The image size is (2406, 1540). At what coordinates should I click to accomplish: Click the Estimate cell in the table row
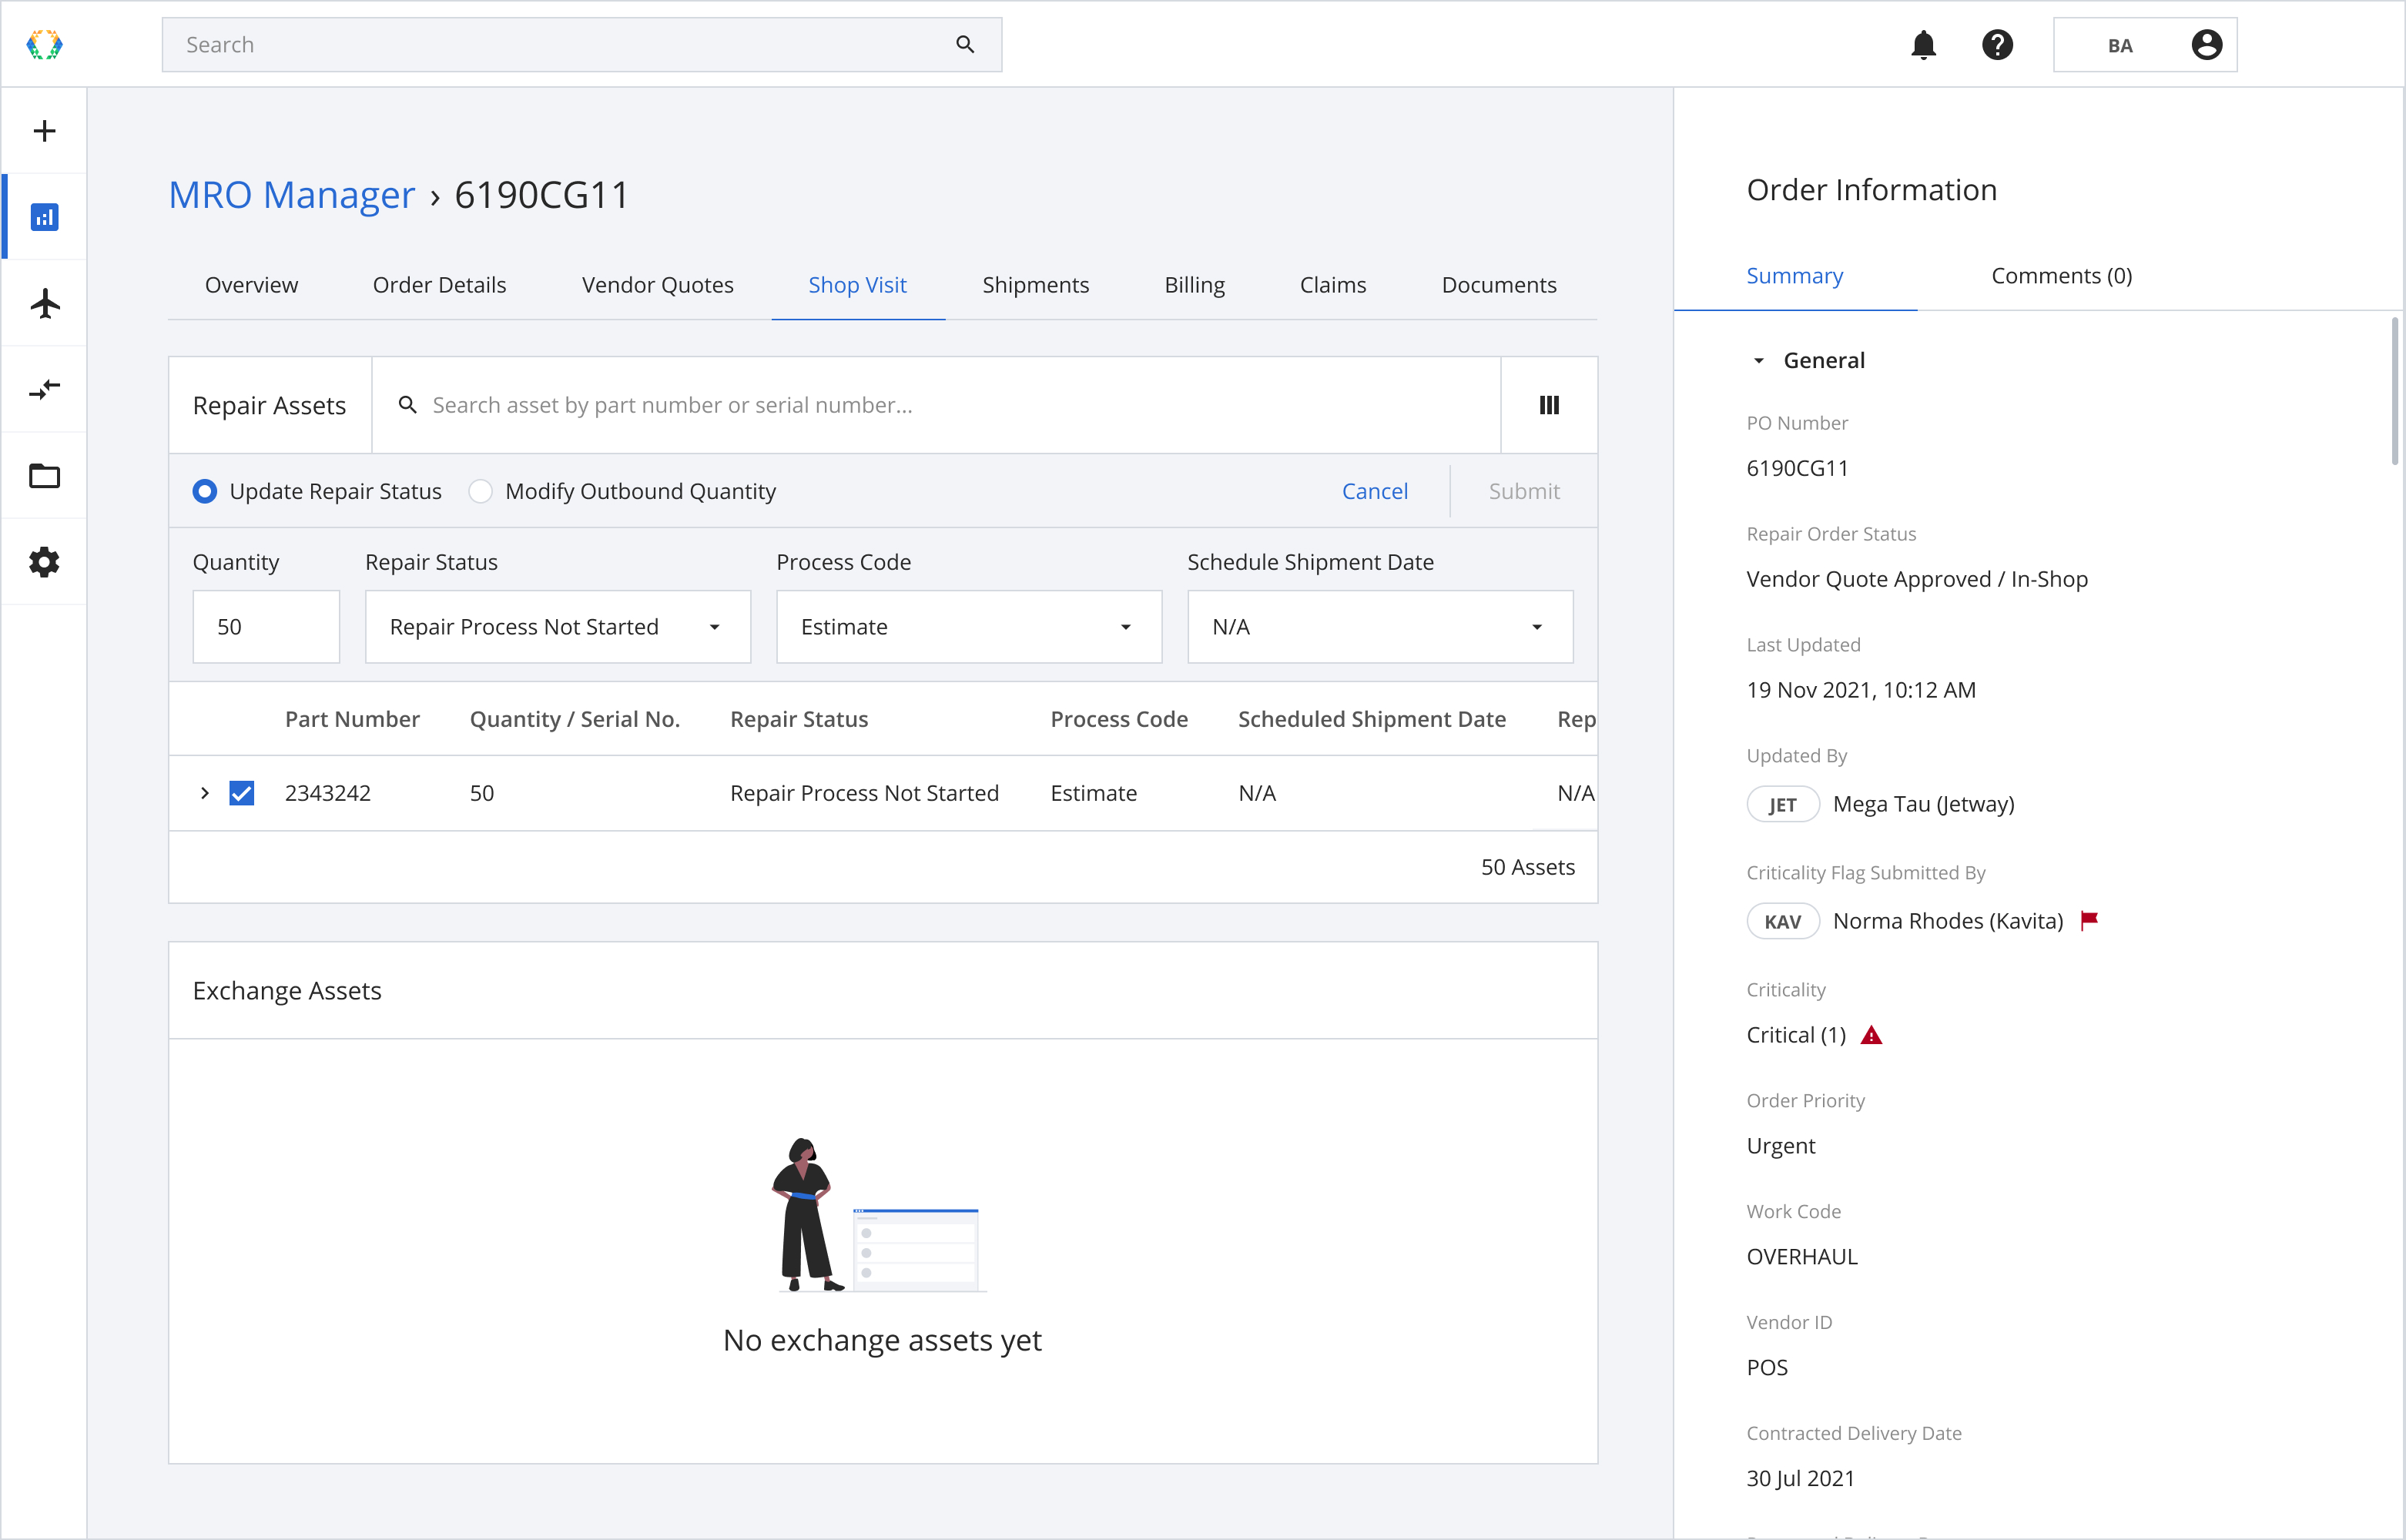[1093, 793]
